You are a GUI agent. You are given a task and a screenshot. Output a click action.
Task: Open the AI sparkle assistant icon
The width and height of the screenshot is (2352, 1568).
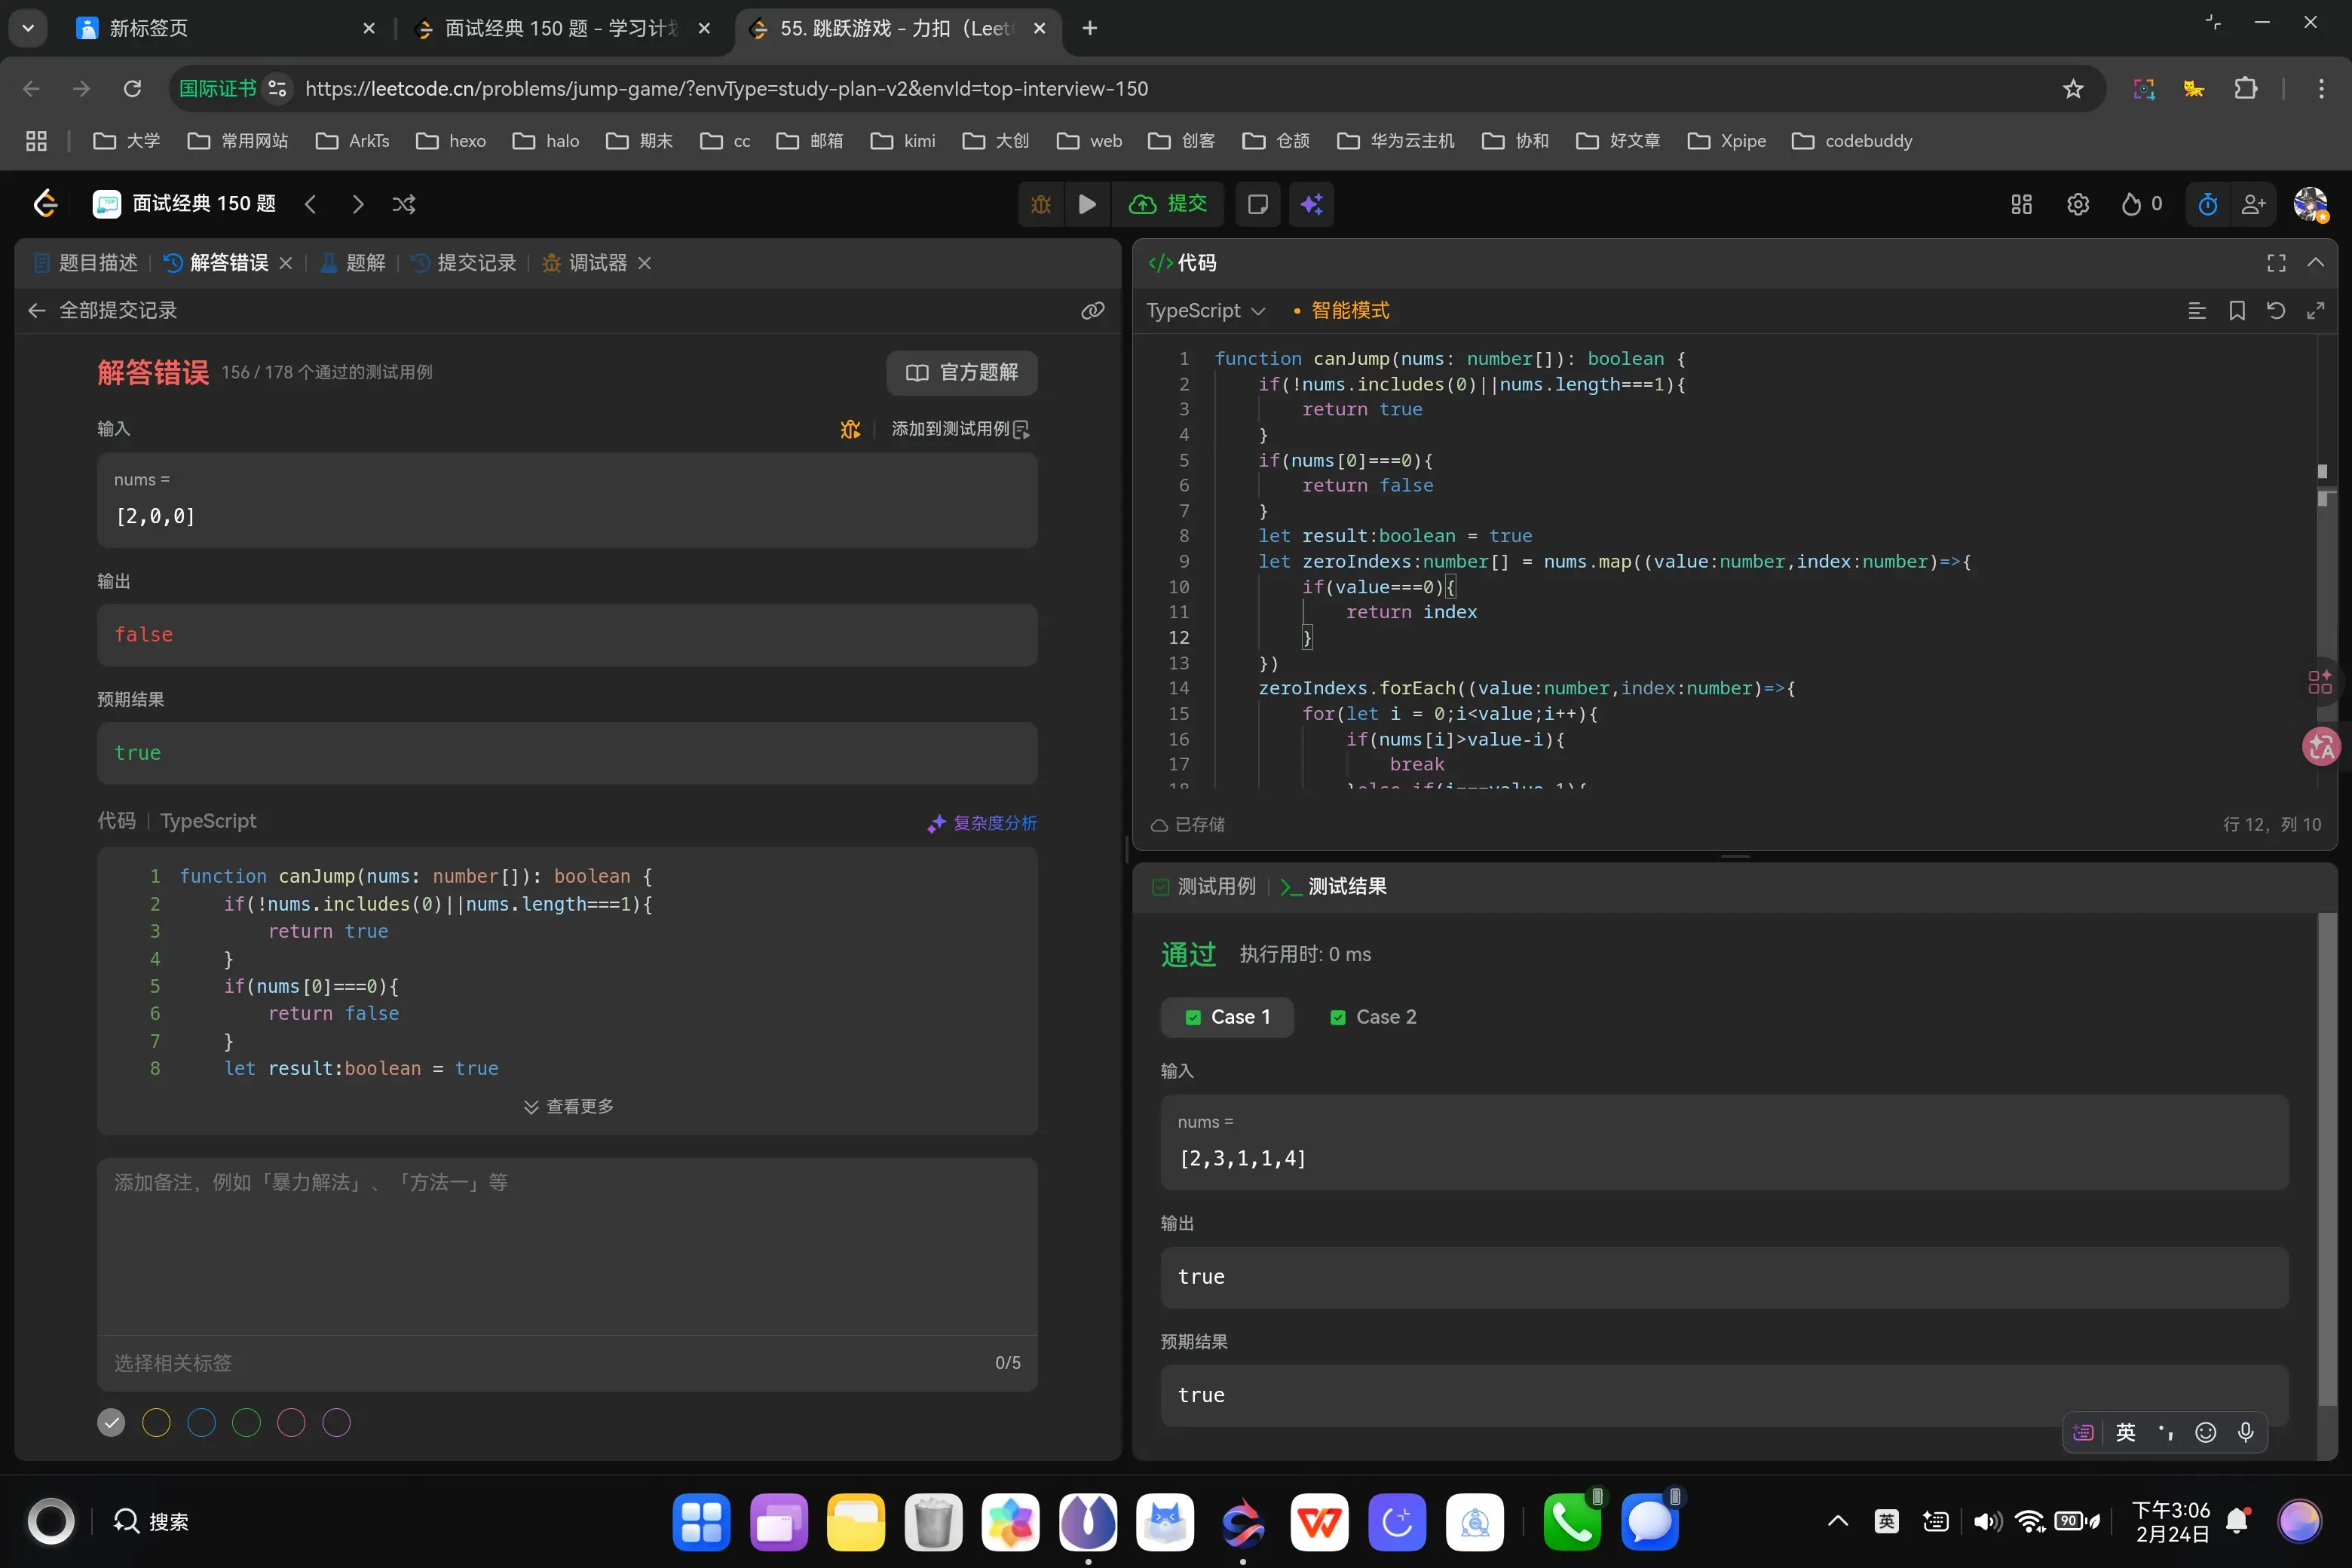(1312, 204)
